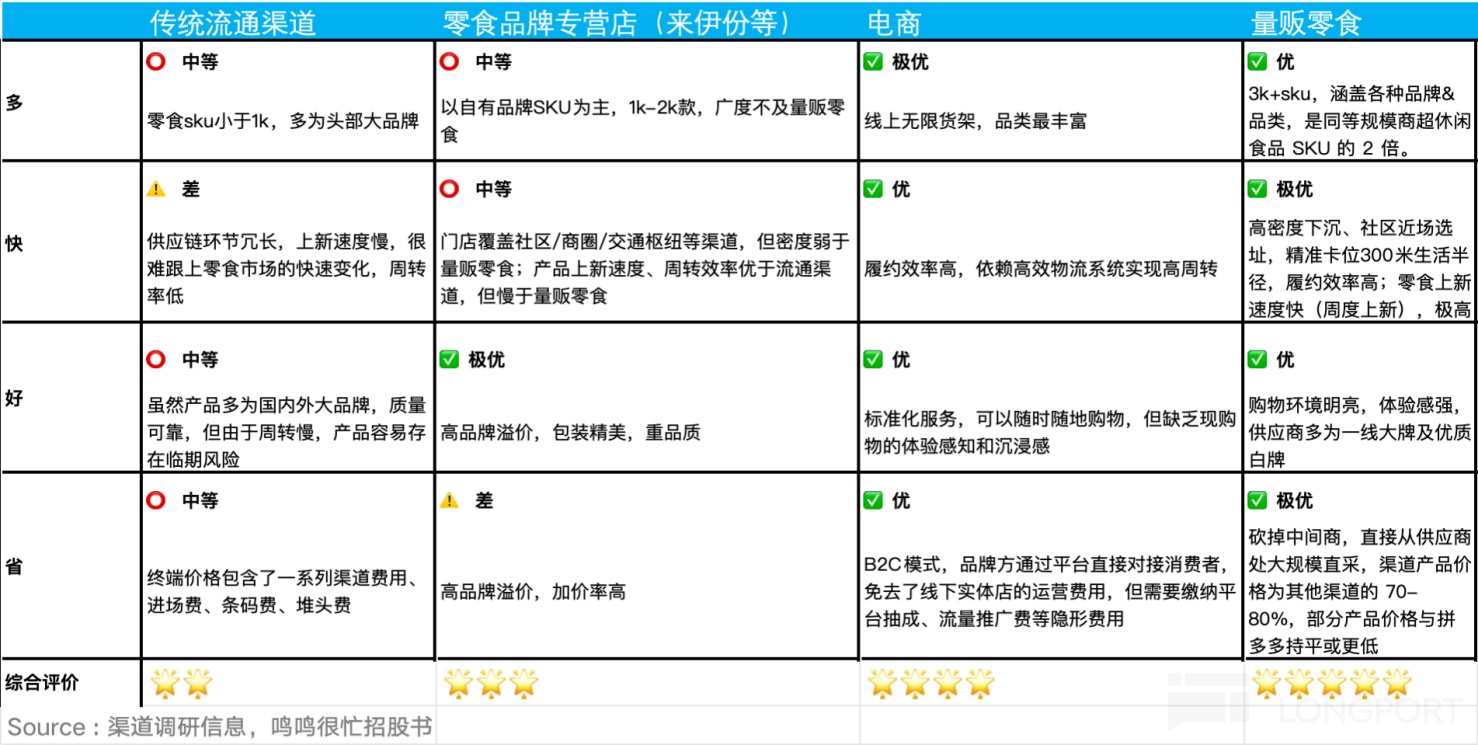The height and width of the screenshot is (745, 1478).
Task: Click the green checkmark icon in 电商 省 row
Action: tap(873, 500)
